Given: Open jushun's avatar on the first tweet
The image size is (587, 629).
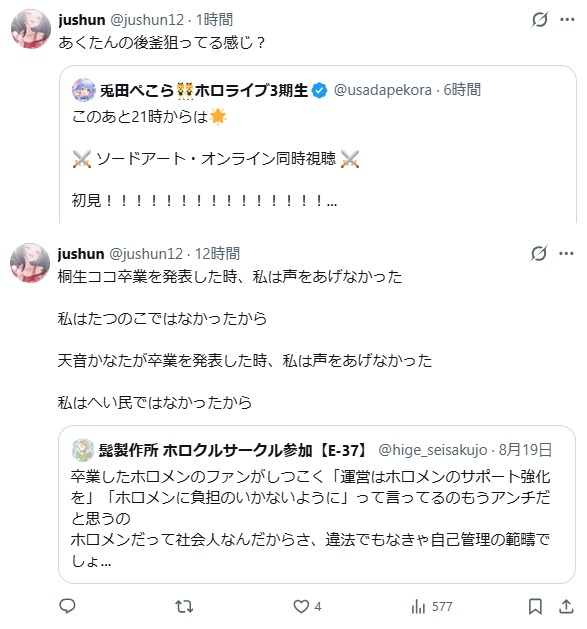Looking at the screenshot, I should 31,29.
